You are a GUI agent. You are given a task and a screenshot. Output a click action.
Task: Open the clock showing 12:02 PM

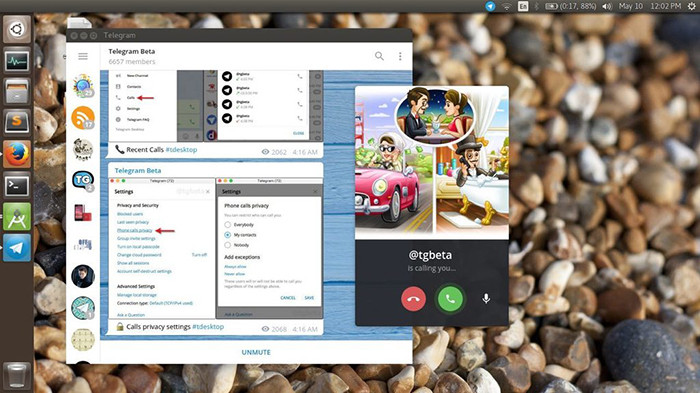tap(666, 6)
